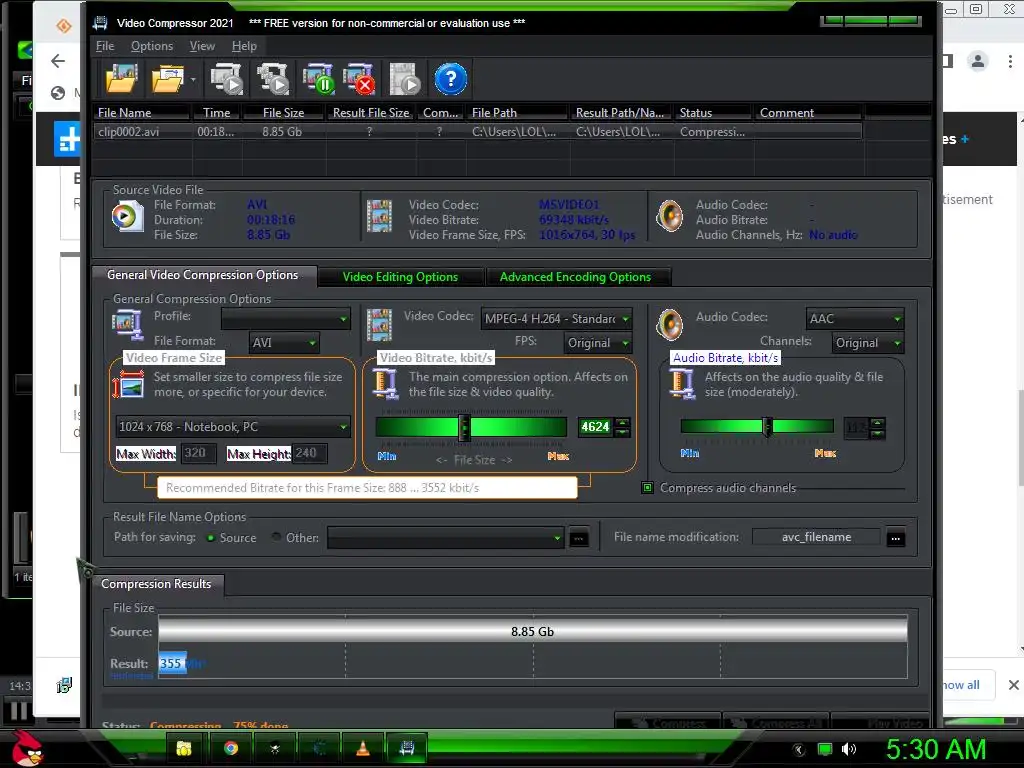
Task: Sort by the Status column header
Action: pyautogui.click(x=714, y=113)
